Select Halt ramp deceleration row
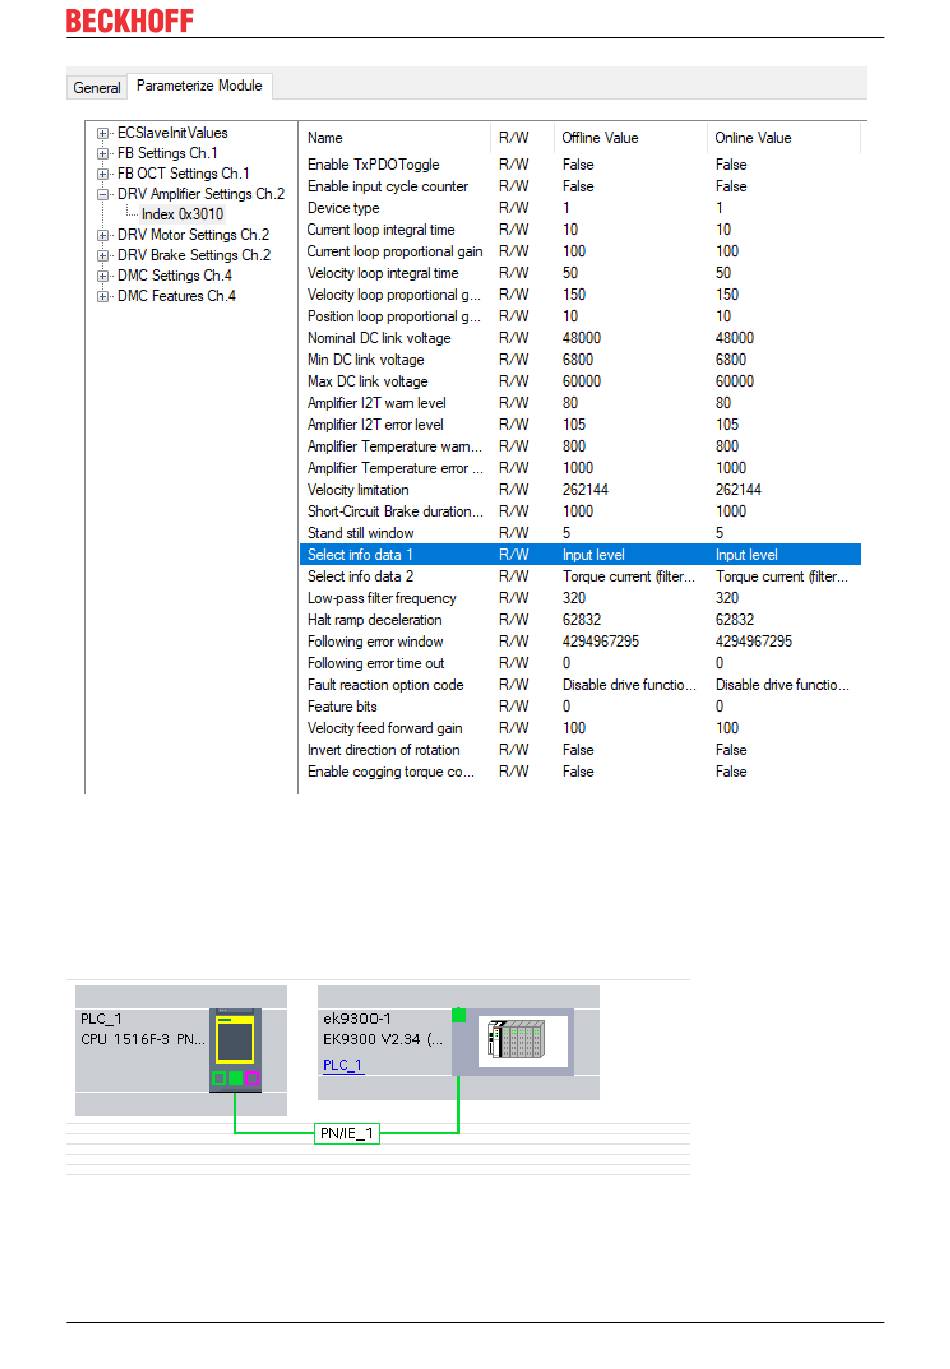Screen dimensions: 950x1369 tap(580, 620)
